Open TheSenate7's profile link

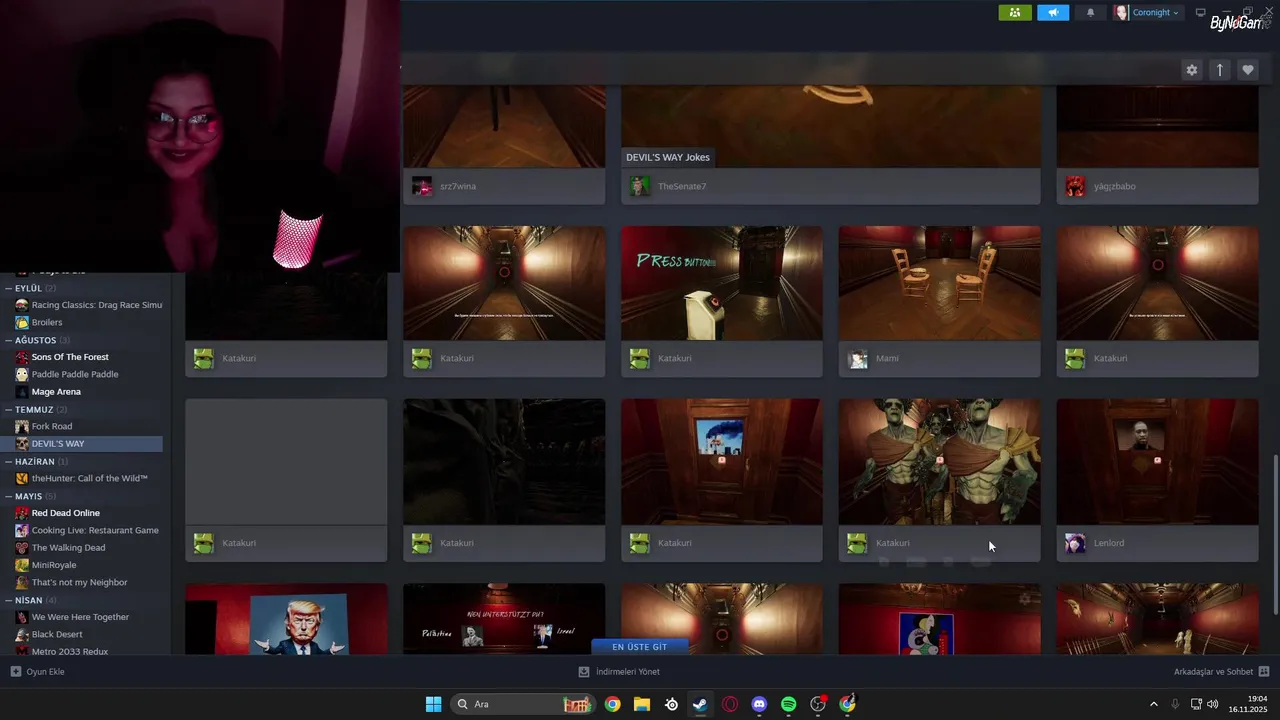pyautogui.click(x=682, y=186)
